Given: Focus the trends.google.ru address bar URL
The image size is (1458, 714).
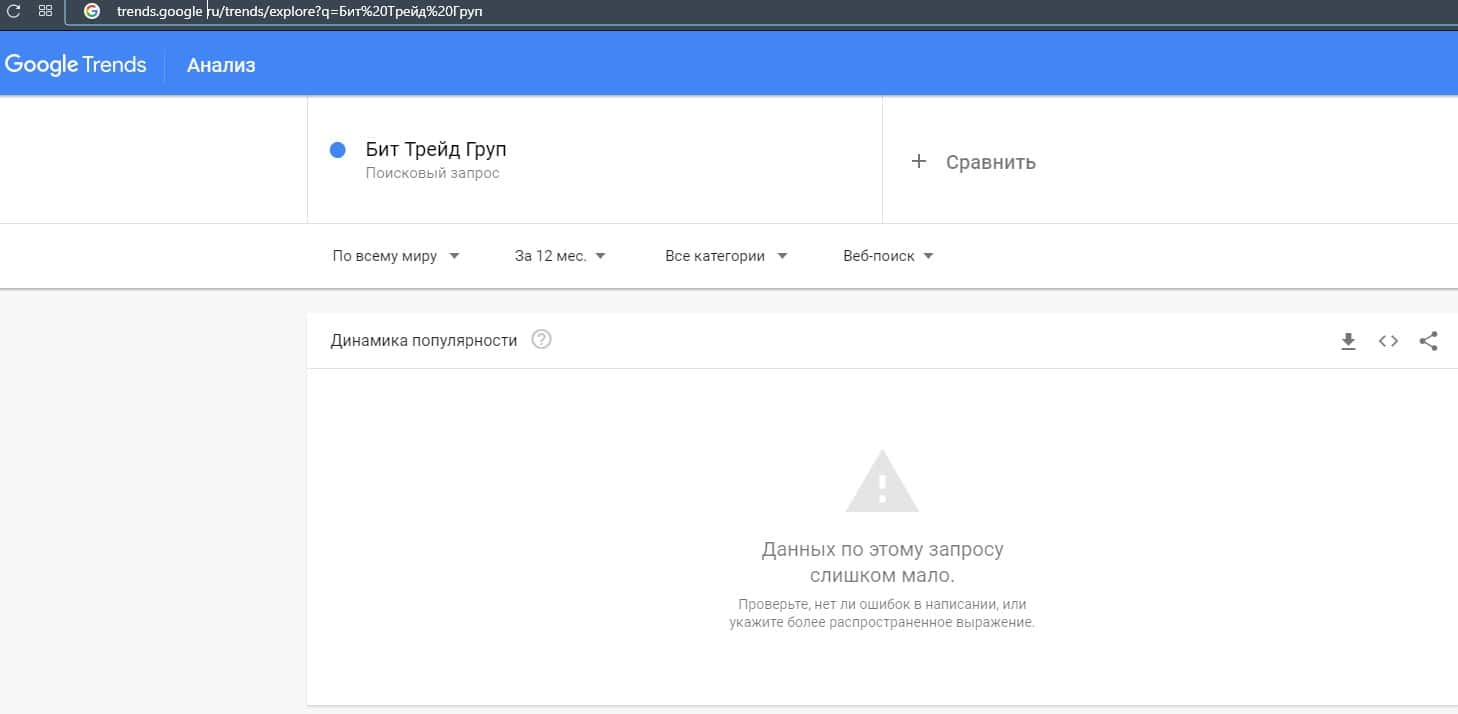Looking at the screenshot, I should 300,12.
